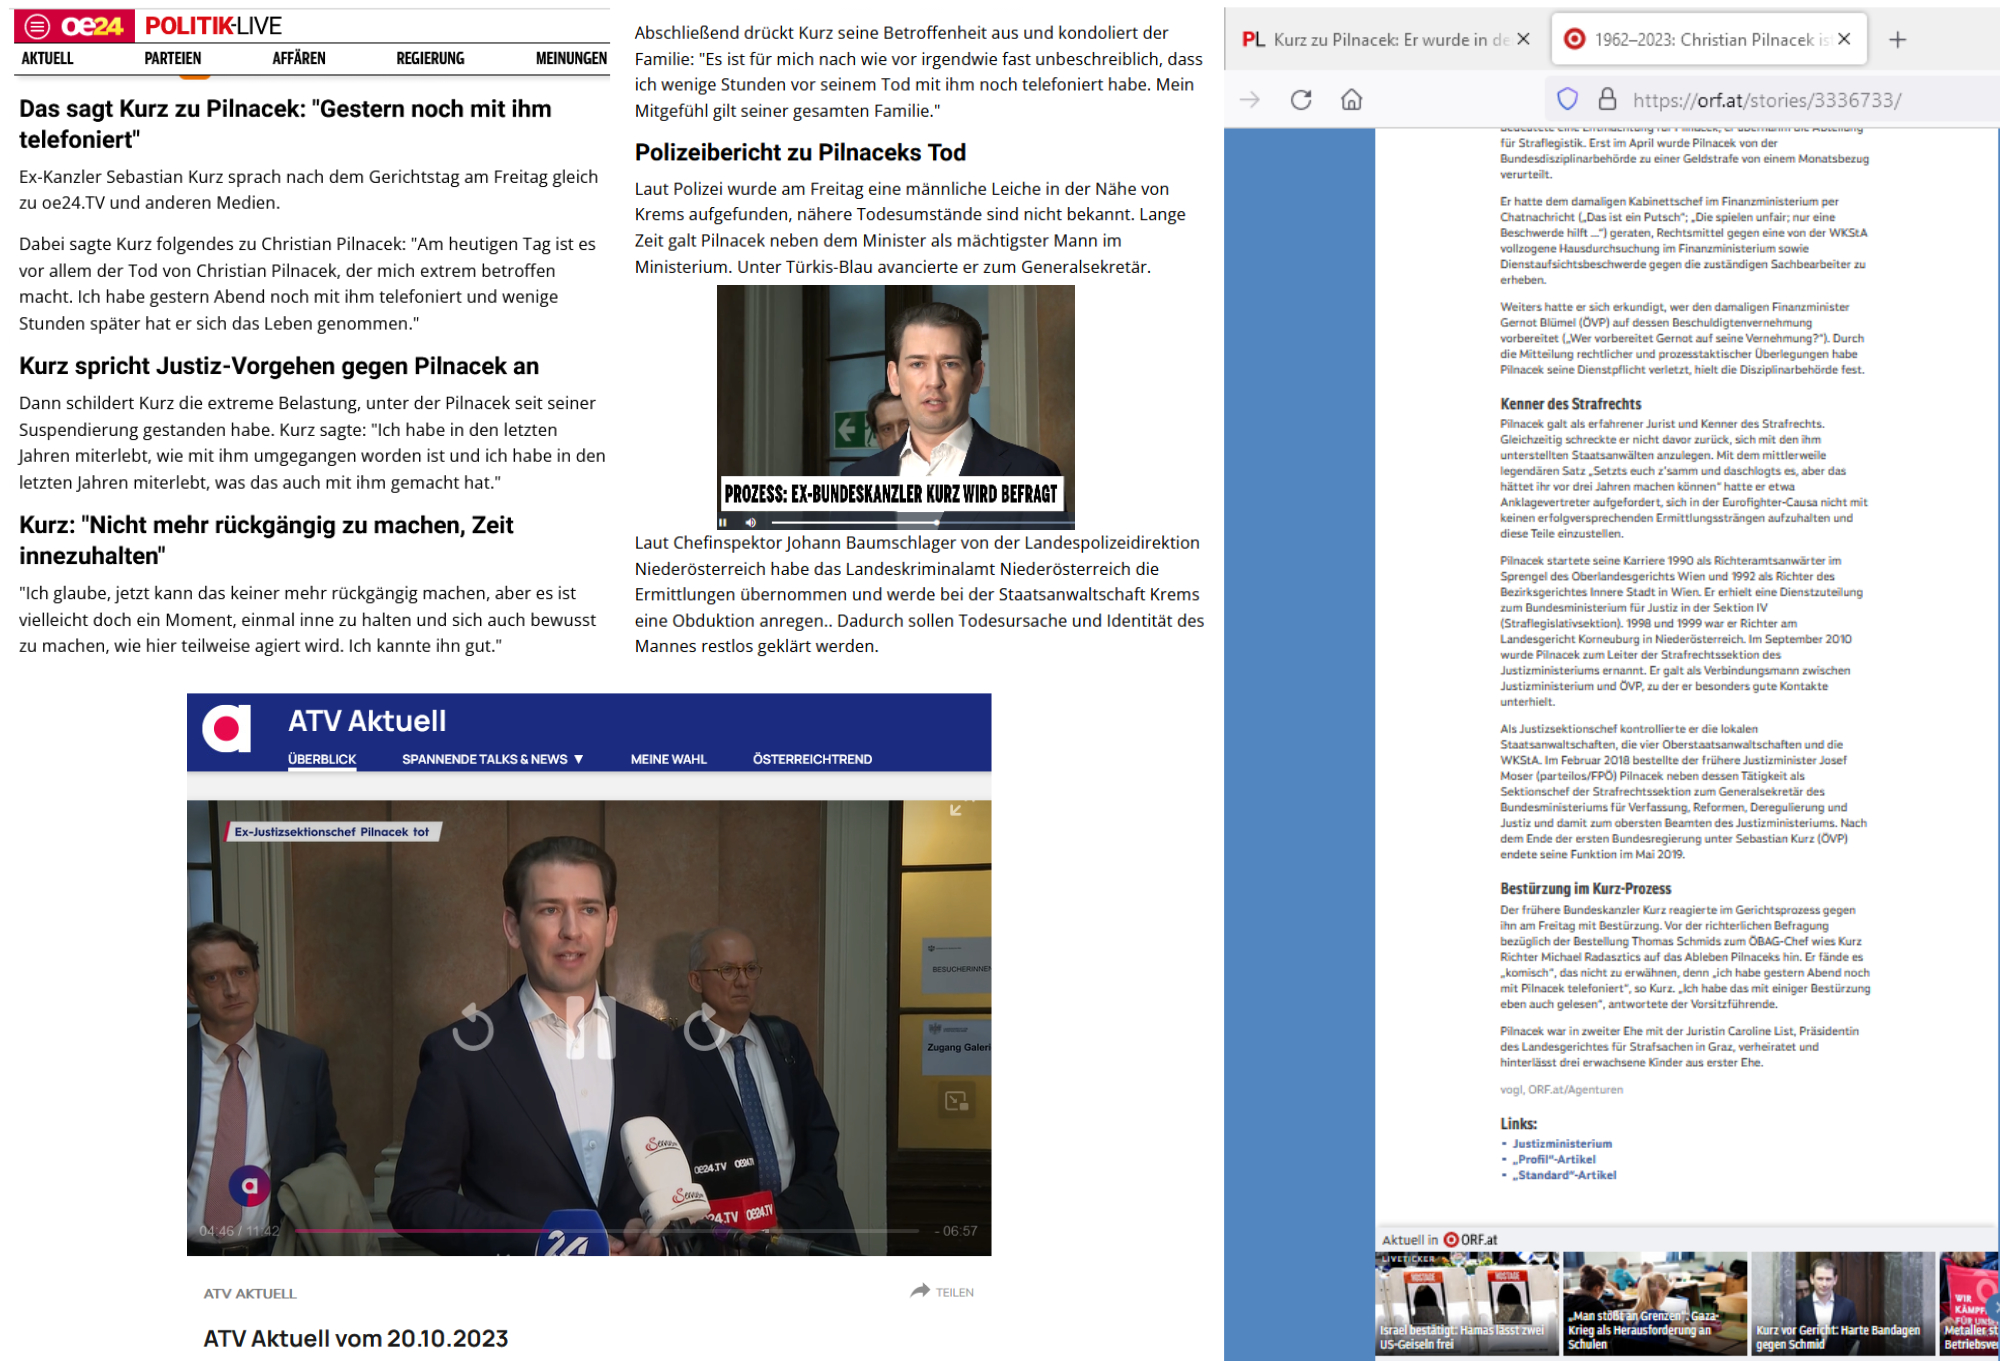Click the site security padlock icon

1607,99
